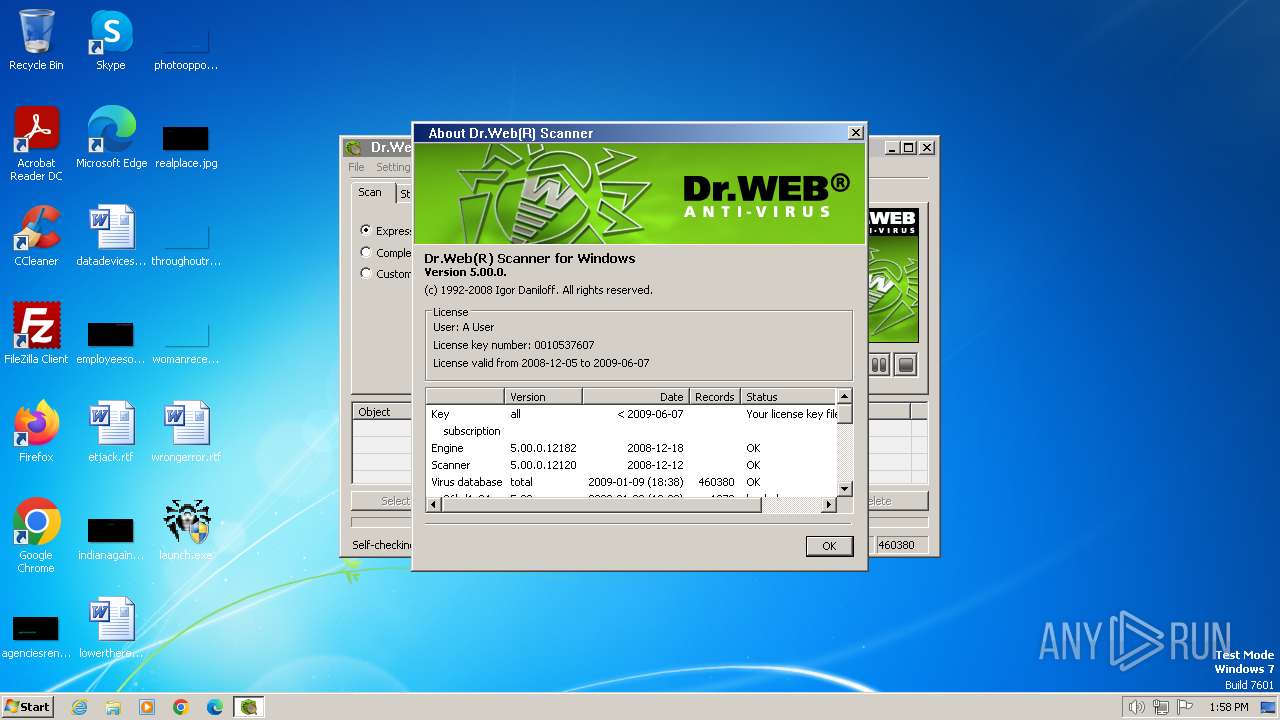The width and height of the screenshot is (1280, 720).
Task: Open Internet Explorer from taskbar
Action: pyautogui.click(x=80, y=707)
